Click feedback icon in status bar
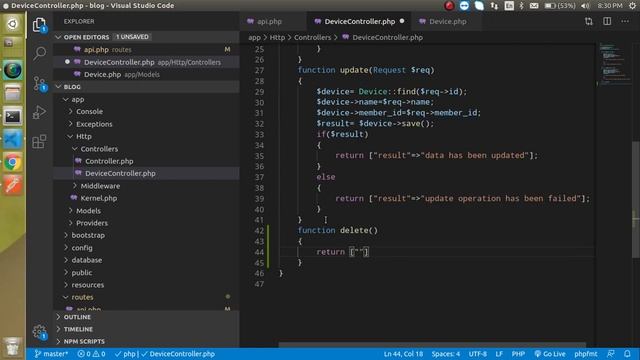The height and width of the screenshot is (360, 640). click(x=611, y=354)
